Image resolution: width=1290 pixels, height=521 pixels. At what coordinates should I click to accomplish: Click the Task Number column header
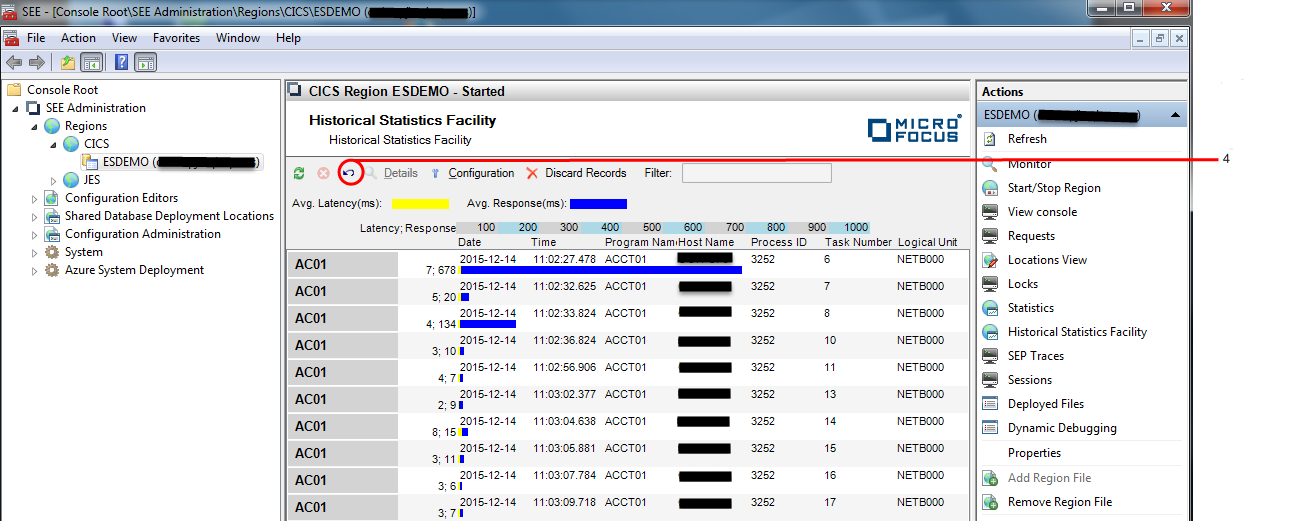click(x=858, y=242)
